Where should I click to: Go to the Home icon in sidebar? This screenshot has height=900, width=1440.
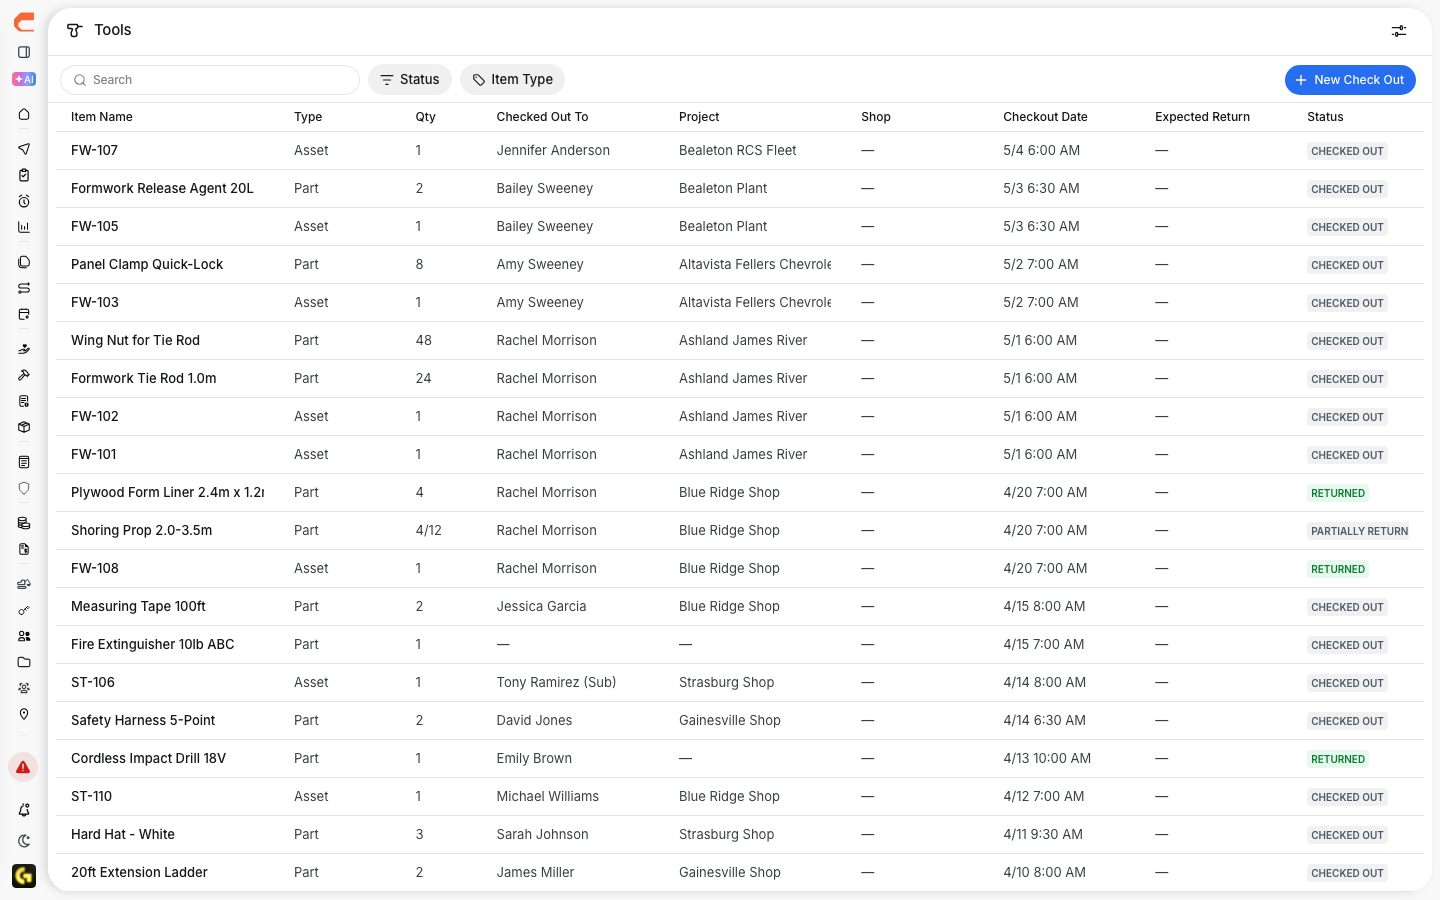pos(24,114)
